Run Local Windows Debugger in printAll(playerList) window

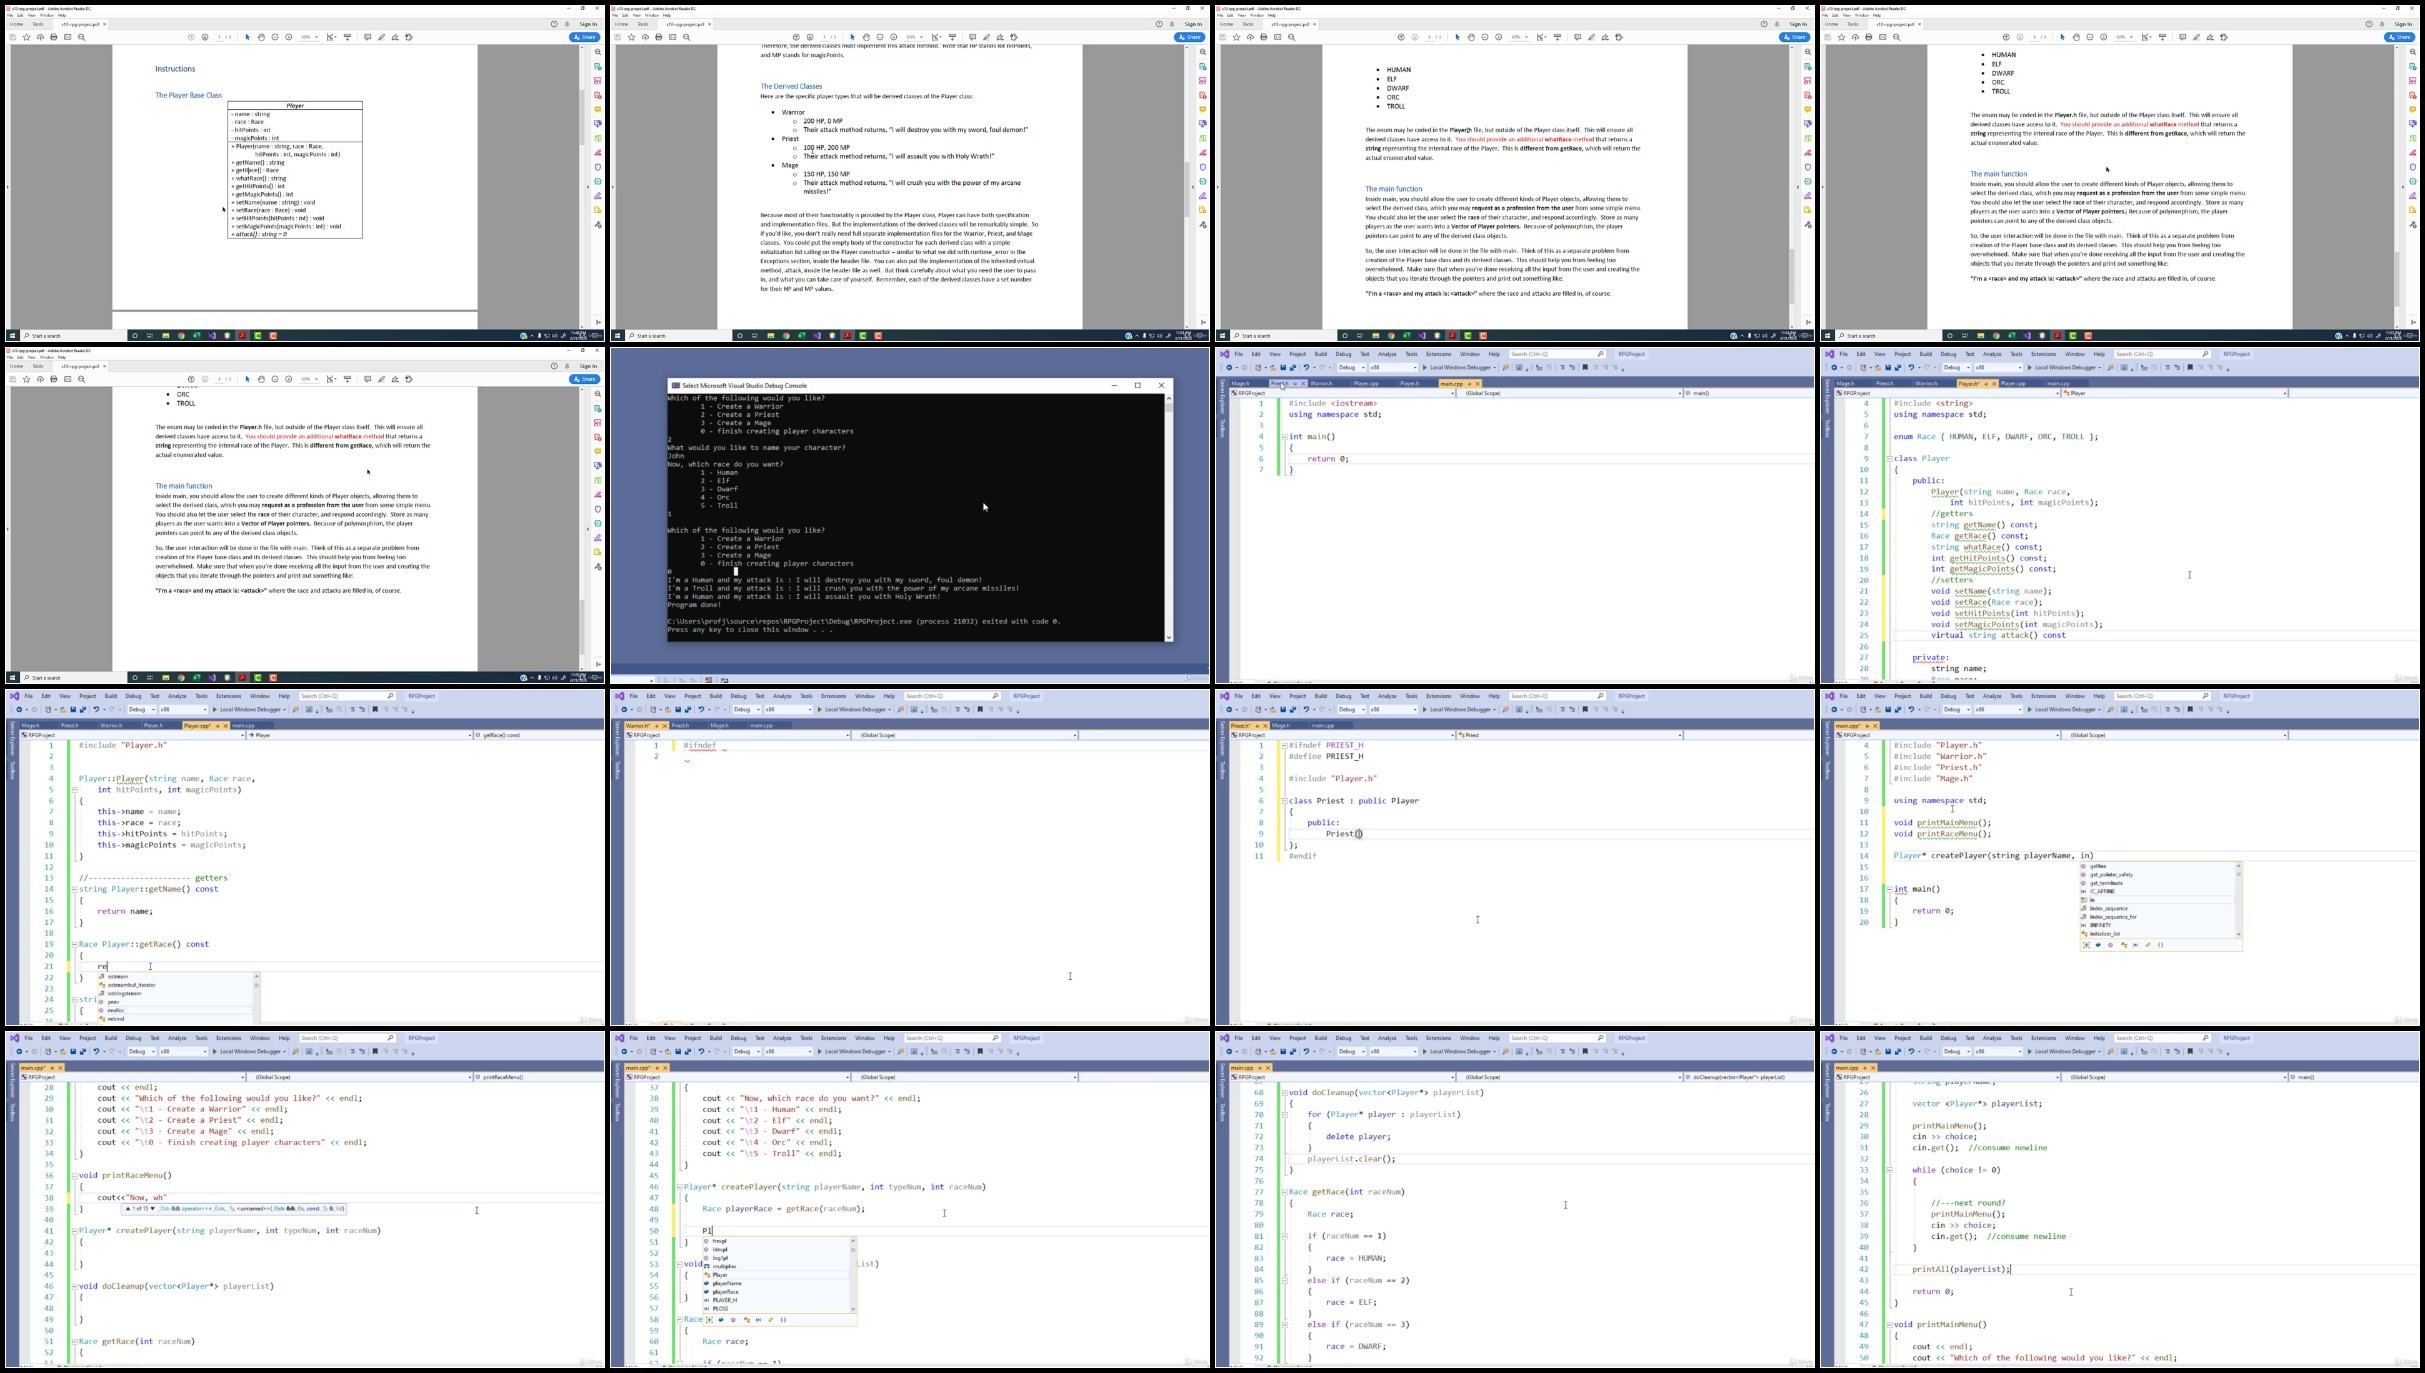tap(2063, 1051)
